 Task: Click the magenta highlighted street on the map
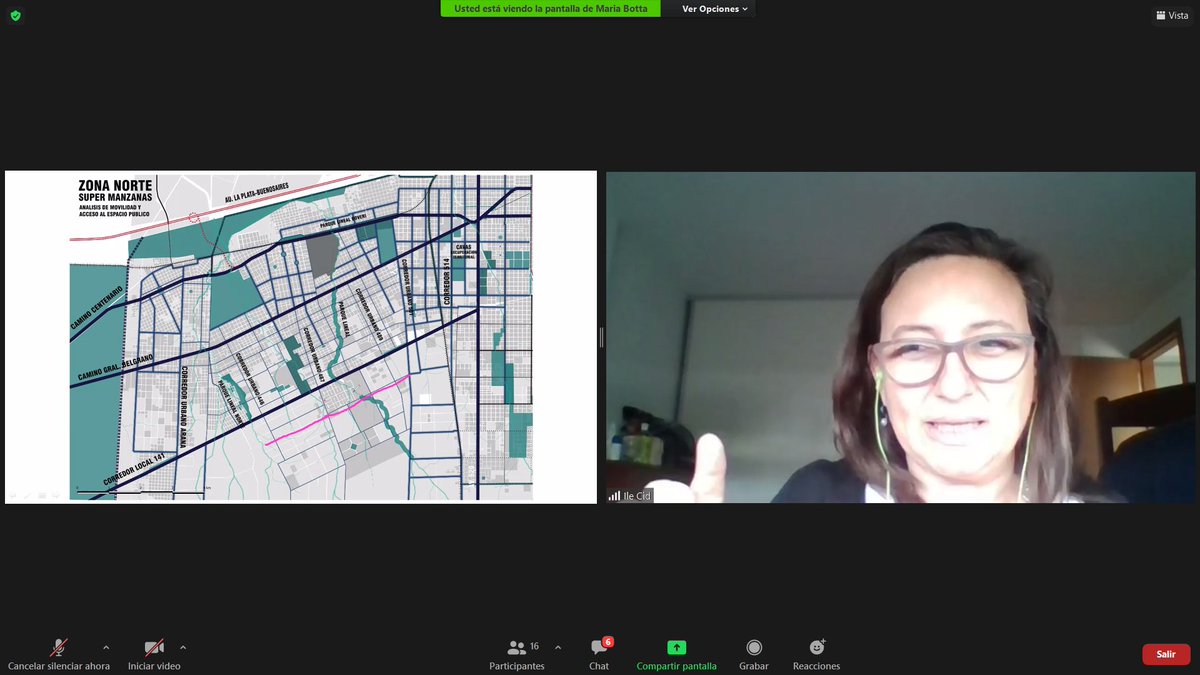point(337,410)
